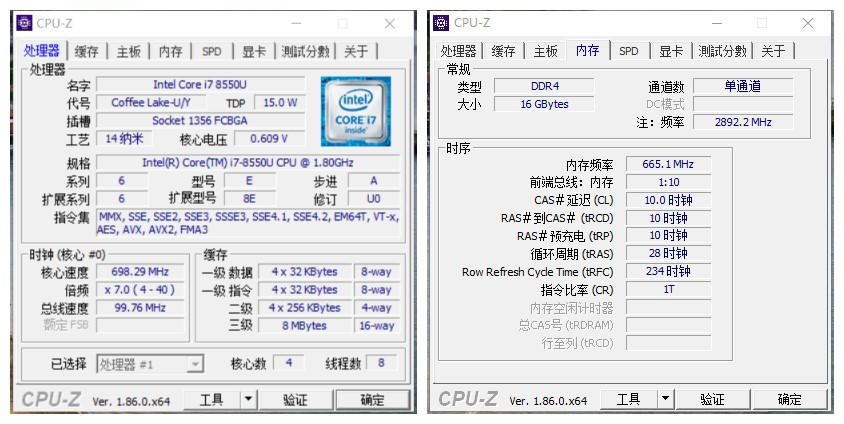Switch to 显卡 tab in right window
Viewport: 844px width, 424px height.
[671, 51]
